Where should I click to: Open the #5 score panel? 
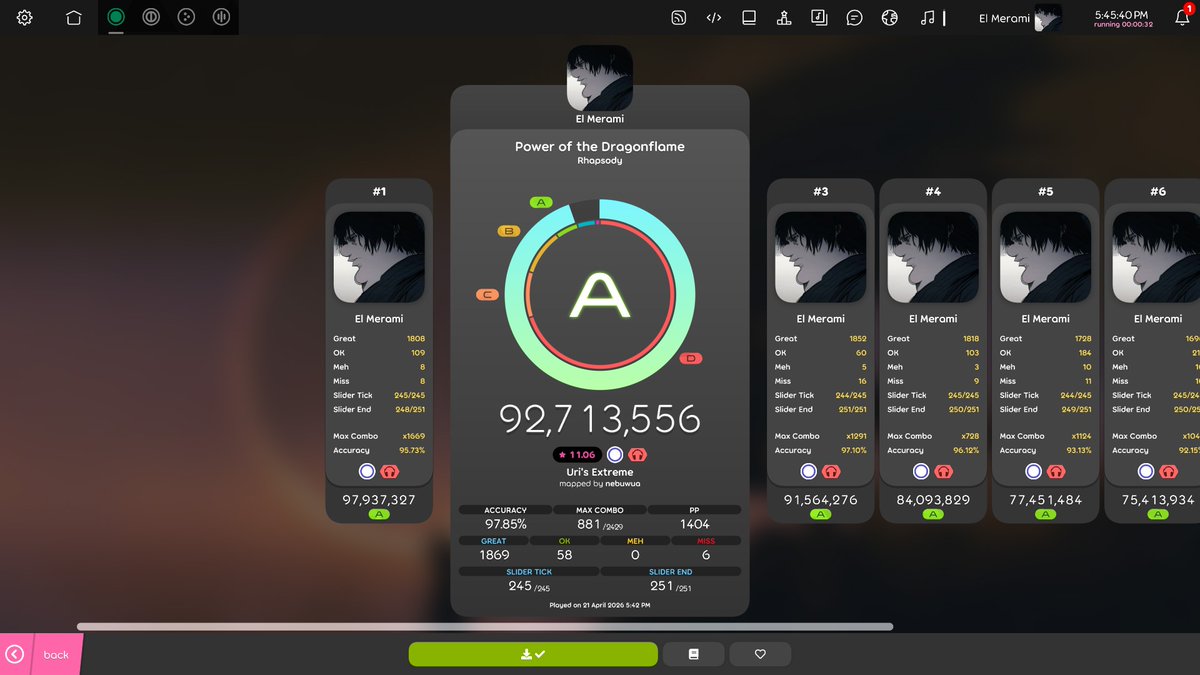[1045, 351]
